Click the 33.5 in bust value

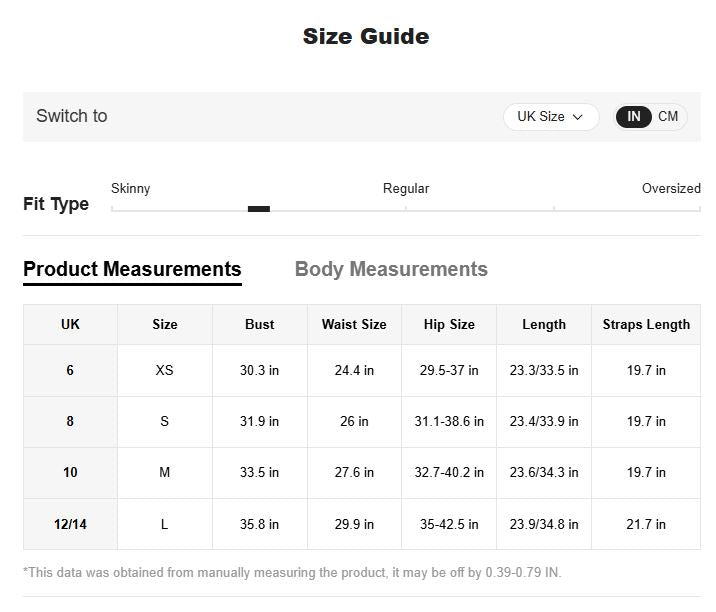(x=259, y=472)
